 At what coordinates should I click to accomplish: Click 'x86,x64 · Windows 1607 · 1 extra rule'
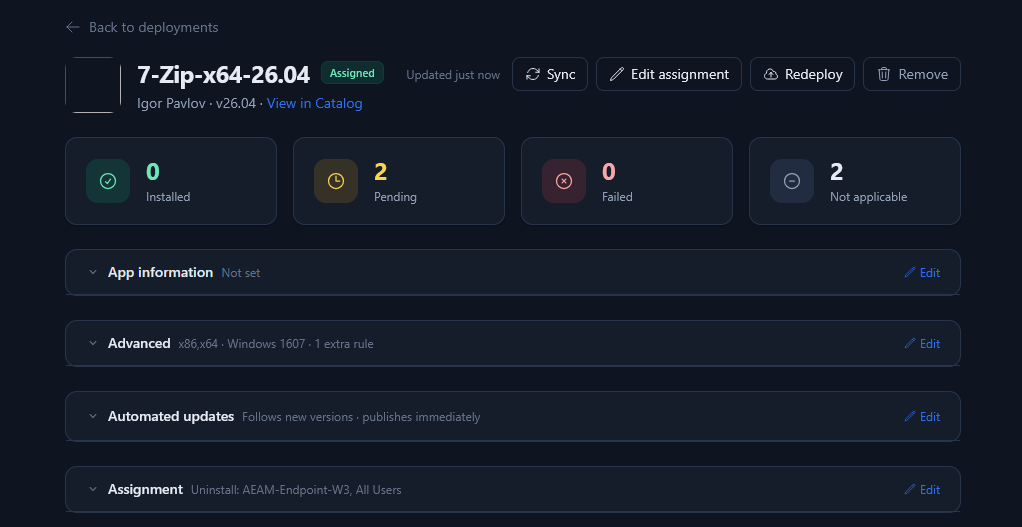pos(276,344)
